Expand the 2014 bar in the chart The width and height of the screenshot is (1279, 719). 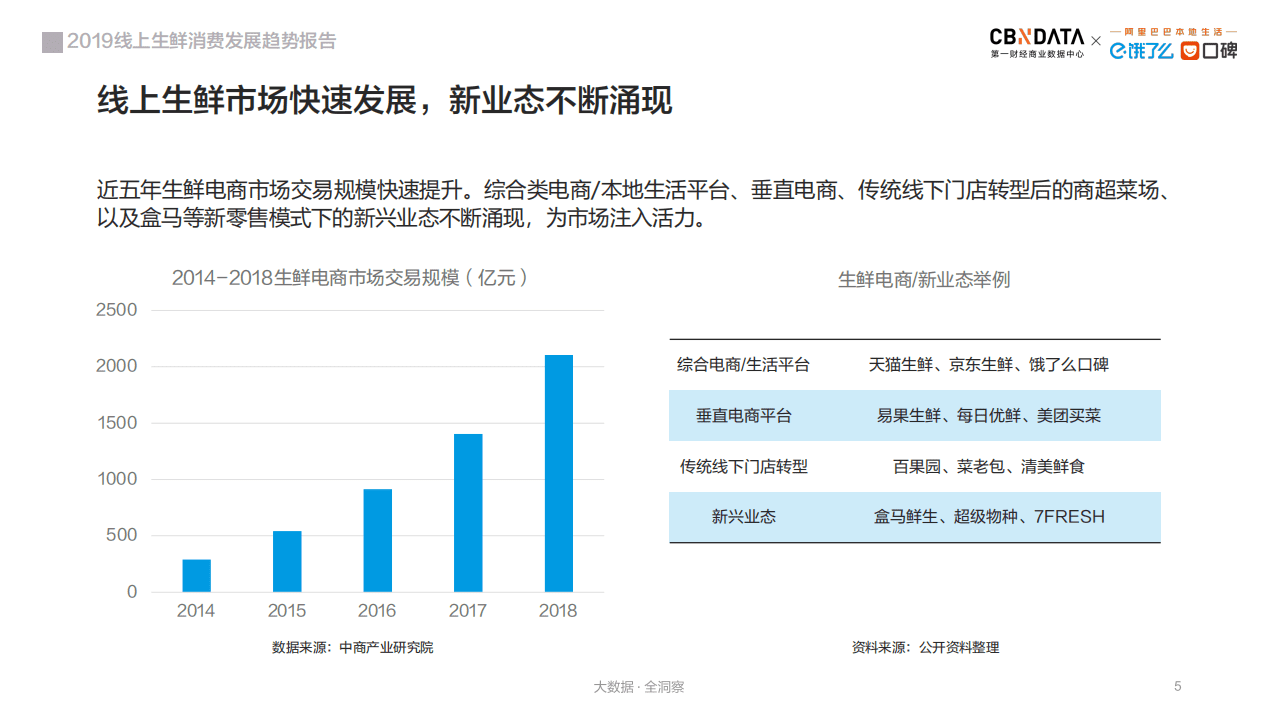pyautogui.click(x=196, y=575)
